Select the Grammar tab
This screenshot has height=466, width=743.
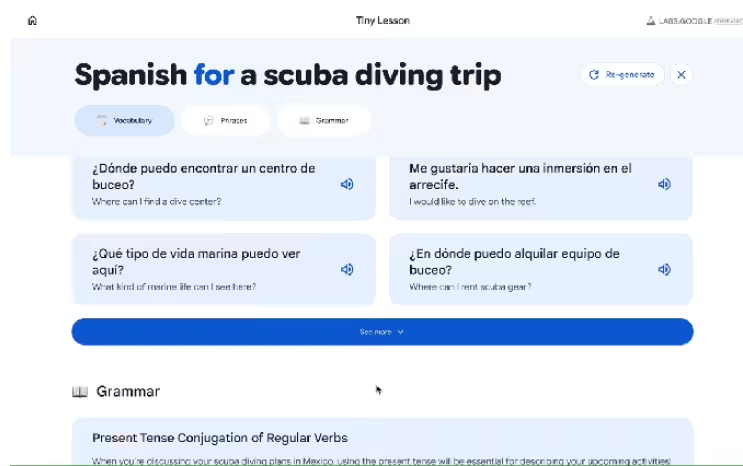click(324, 121)
